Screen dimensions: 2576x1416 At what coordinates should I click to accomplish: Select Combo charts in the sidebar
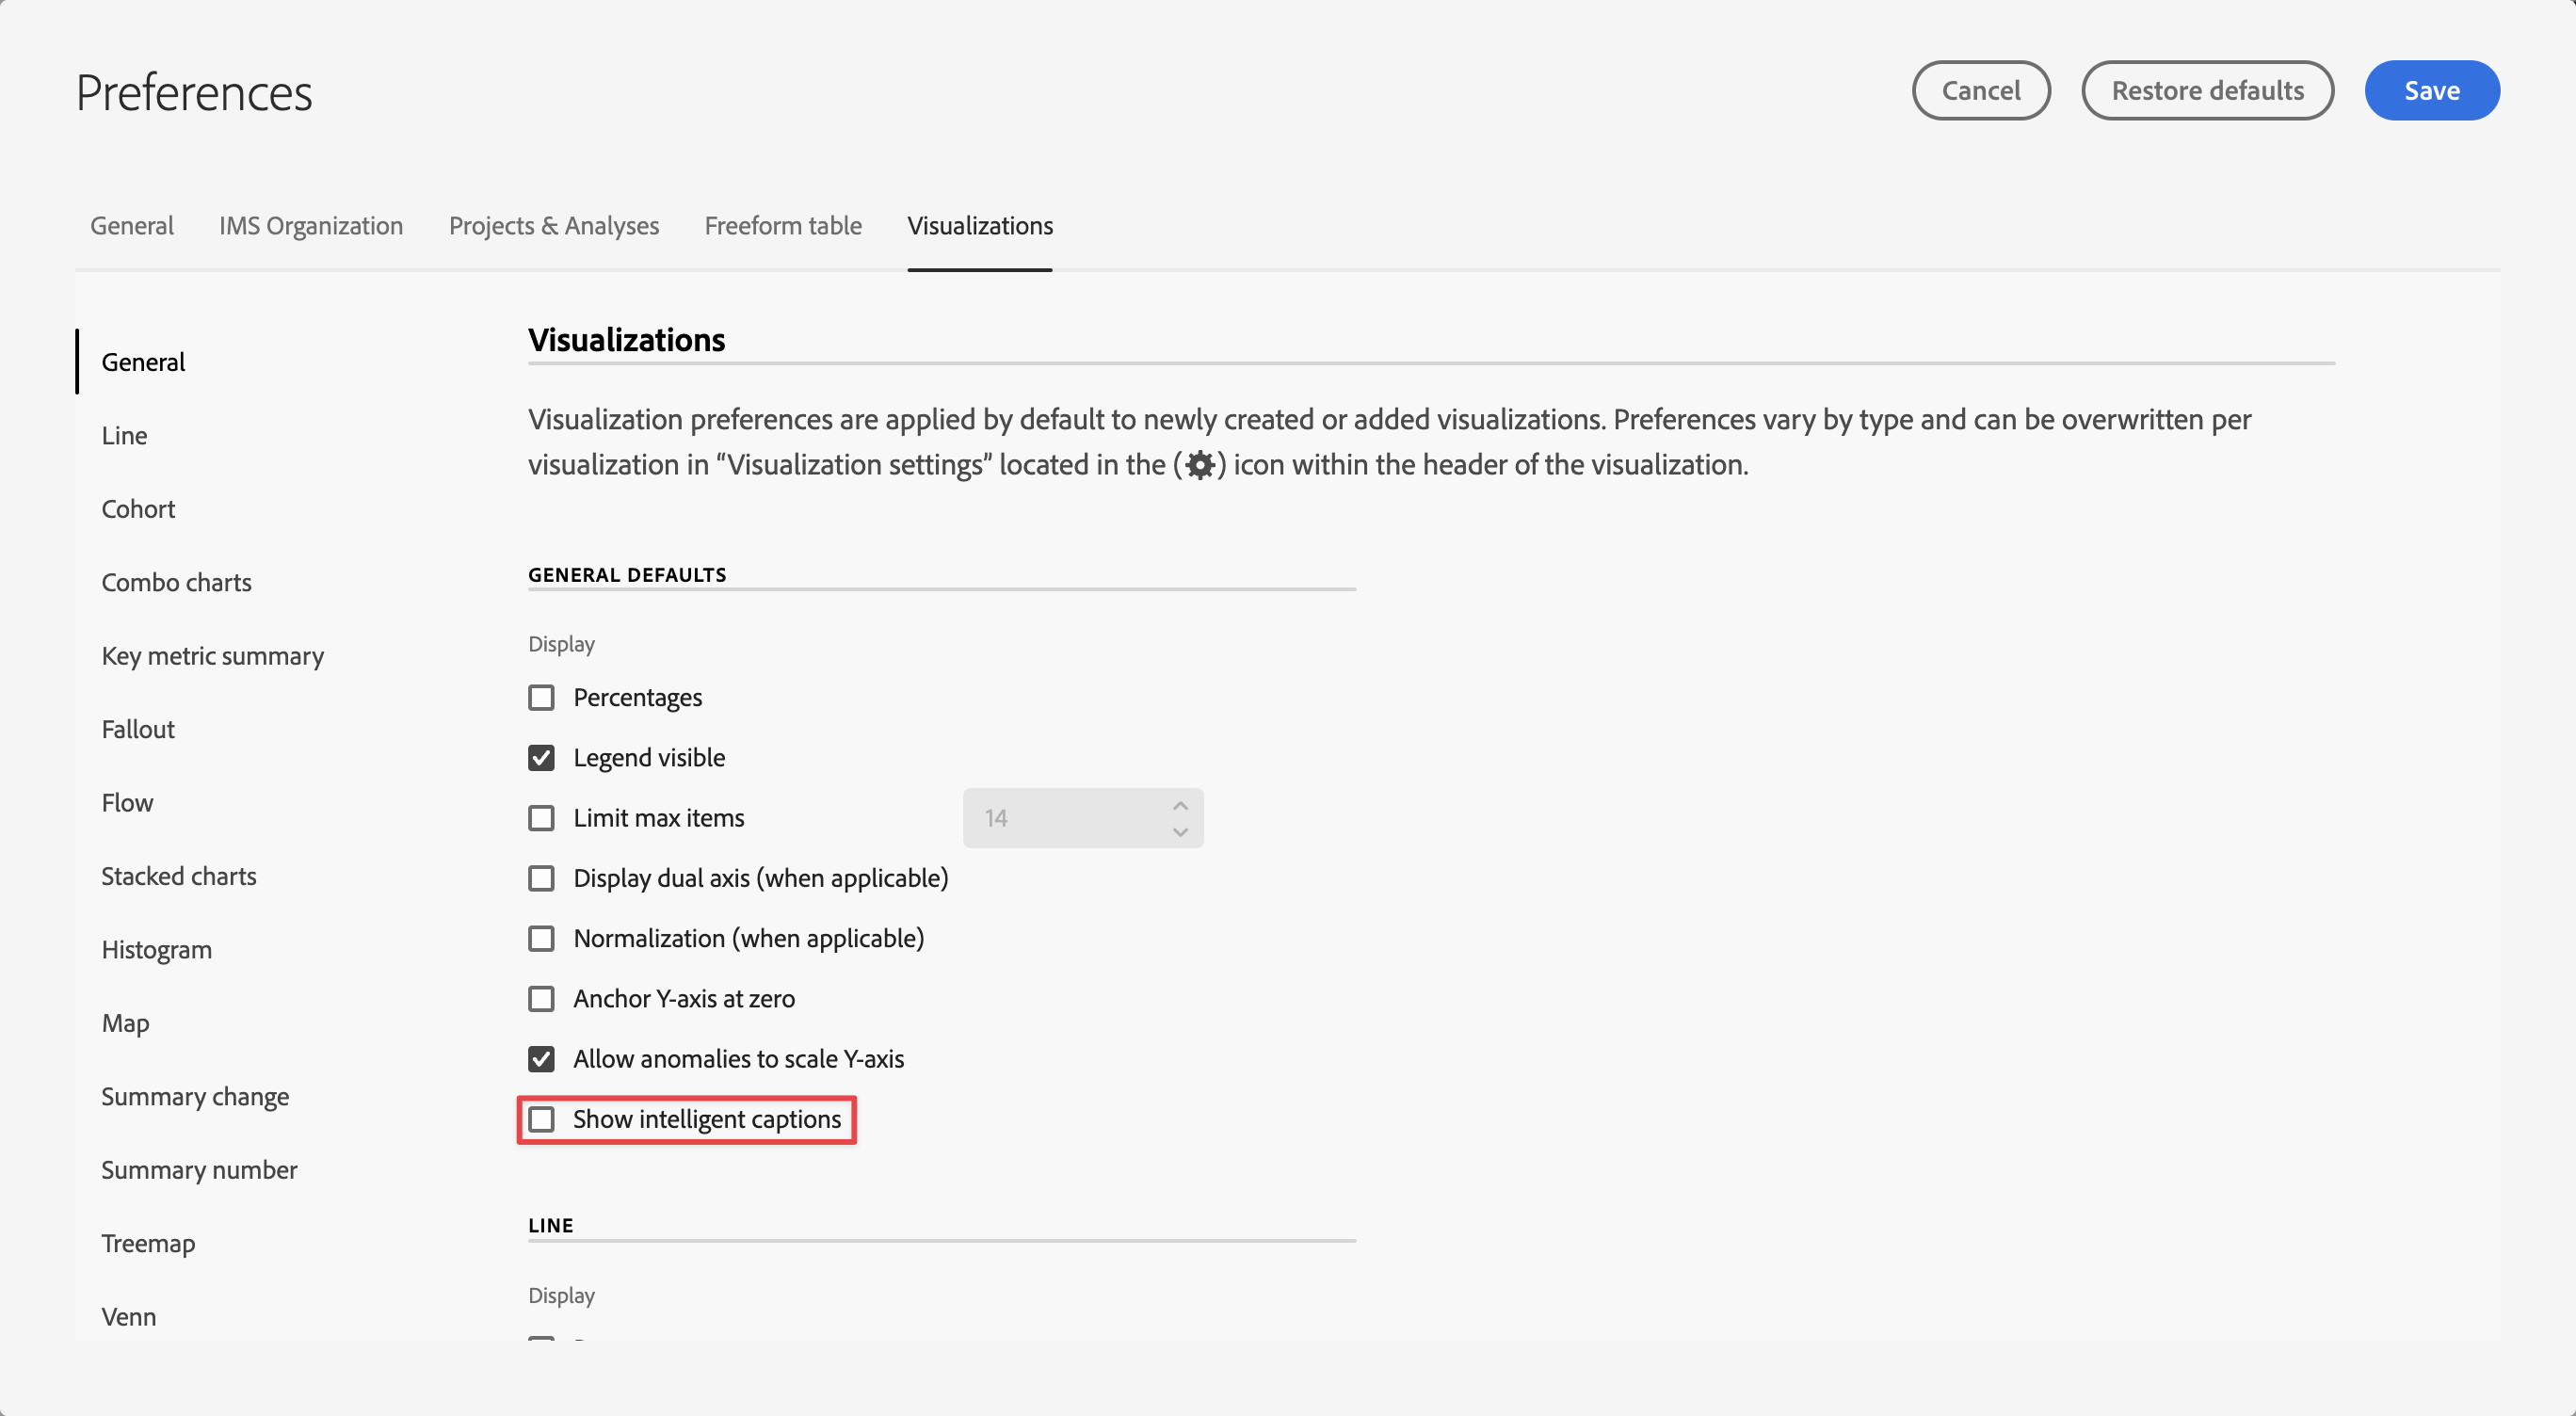[176, 583]
